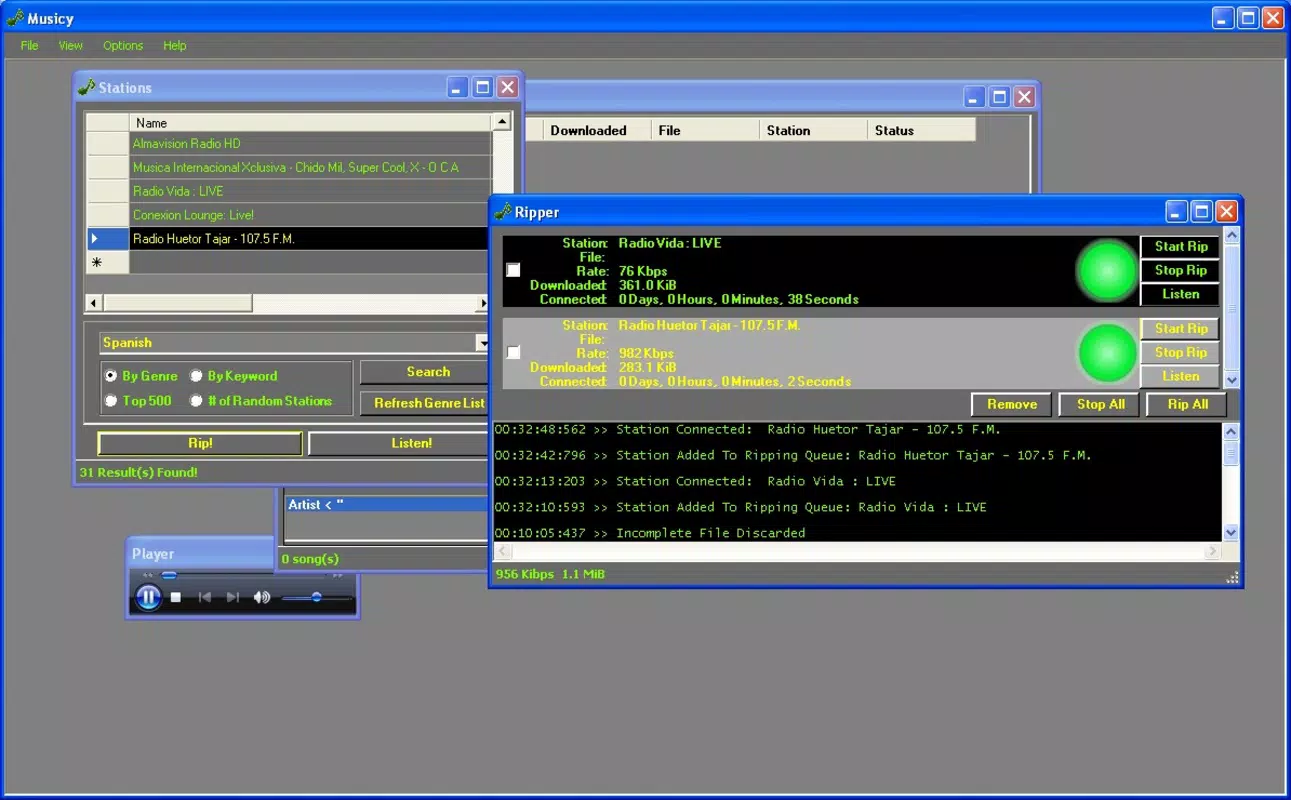Tick the checkbox for Radio Vida ripper entry

[513, 270]
